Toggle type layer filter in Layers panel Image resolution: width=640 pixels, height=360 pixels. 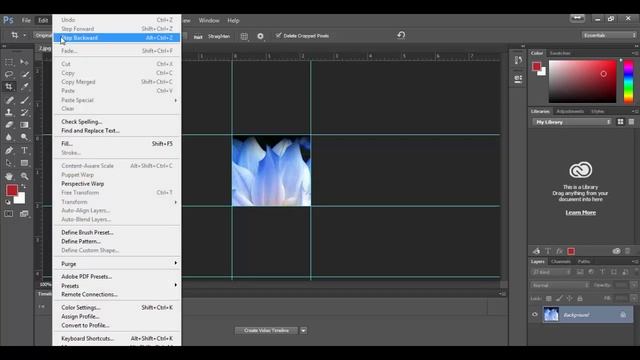pos(602,272)
